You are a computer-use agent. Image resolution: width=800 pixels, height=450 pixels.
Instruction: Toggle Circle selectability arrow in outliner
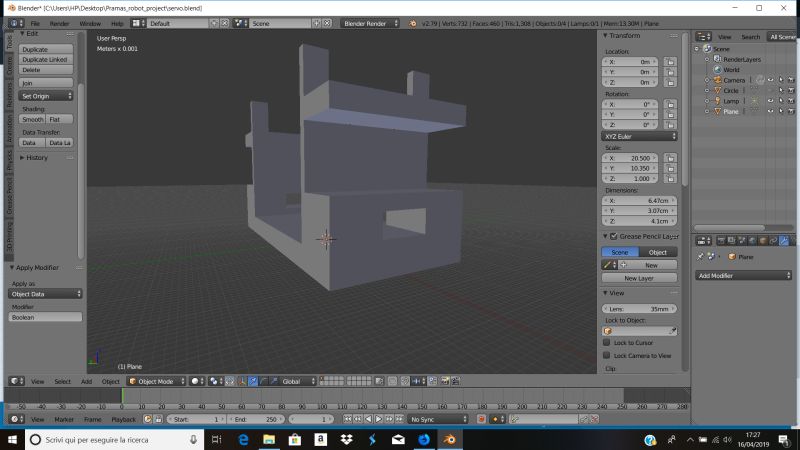click(x=781, y=90)
